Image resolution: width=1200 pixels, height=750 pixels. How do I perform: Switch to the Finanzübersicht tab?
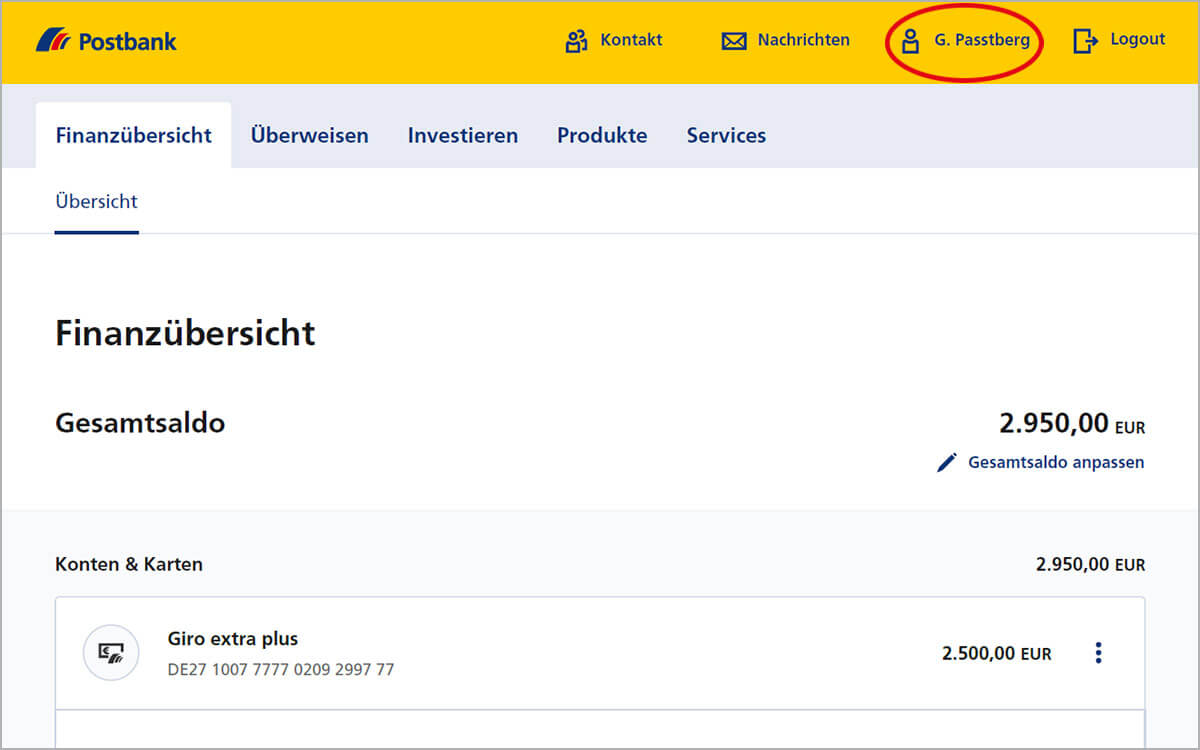coord(133,135)
